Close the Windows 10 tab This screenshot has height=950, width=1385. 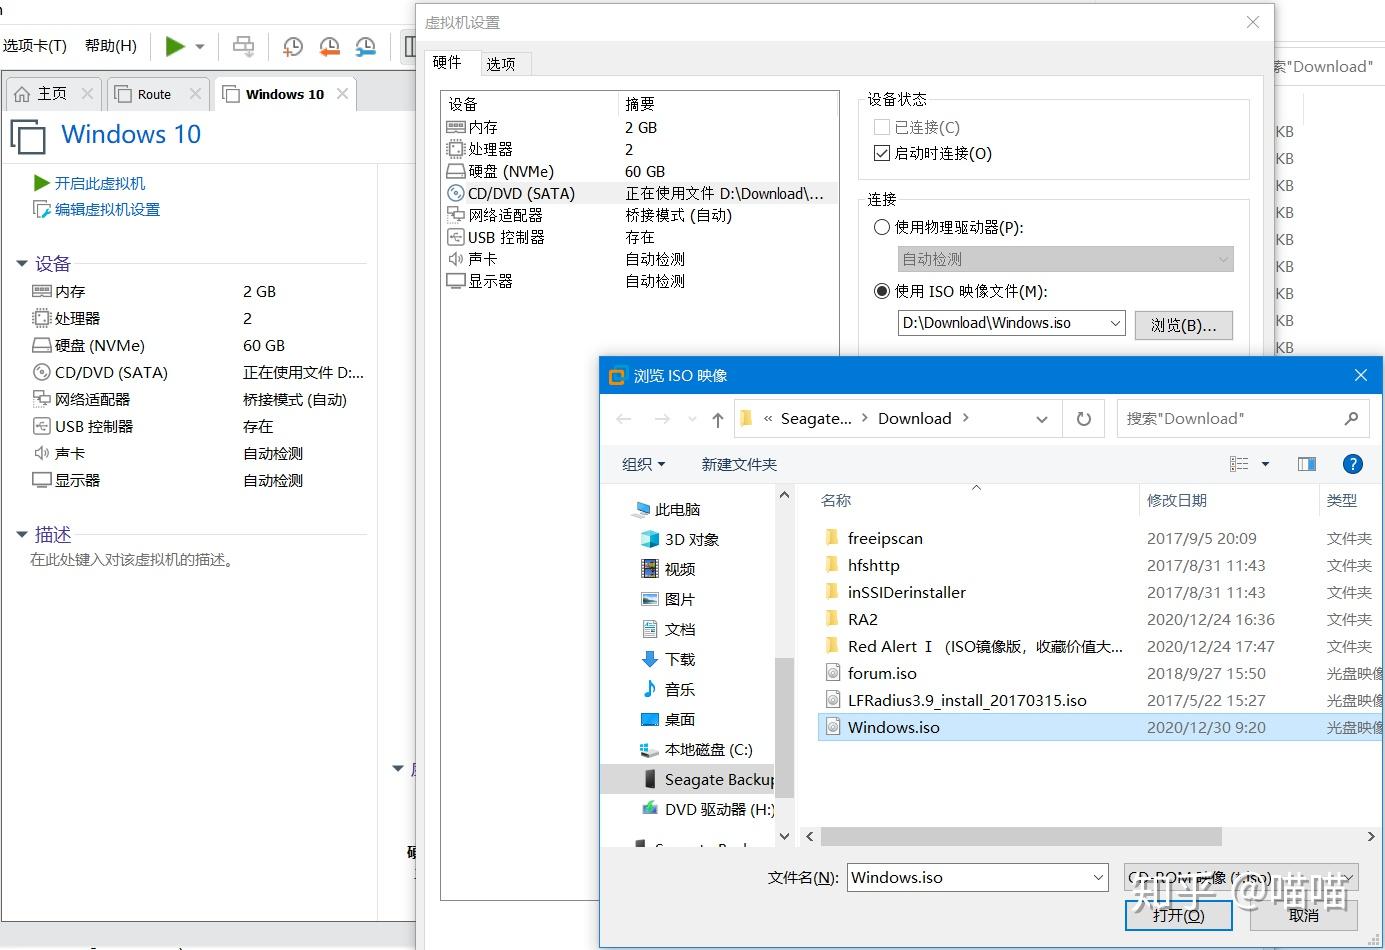point(343,93)
